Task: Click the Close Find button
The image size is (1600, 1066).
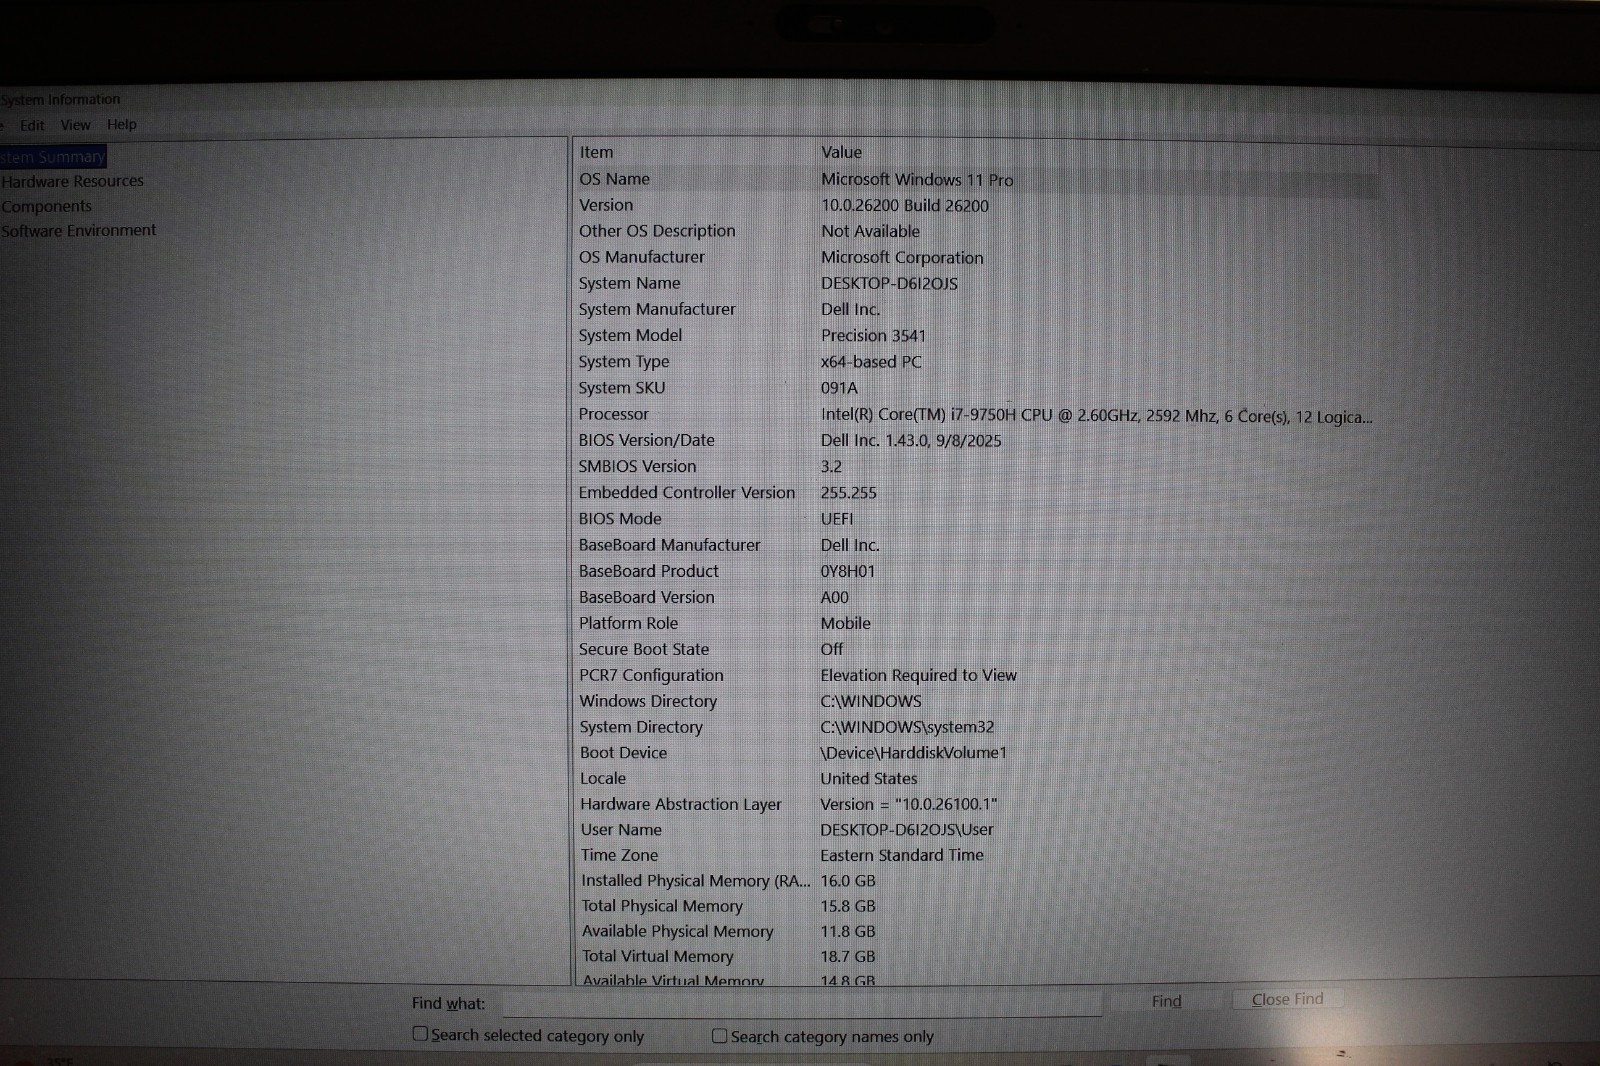Action: point(1287,999)
